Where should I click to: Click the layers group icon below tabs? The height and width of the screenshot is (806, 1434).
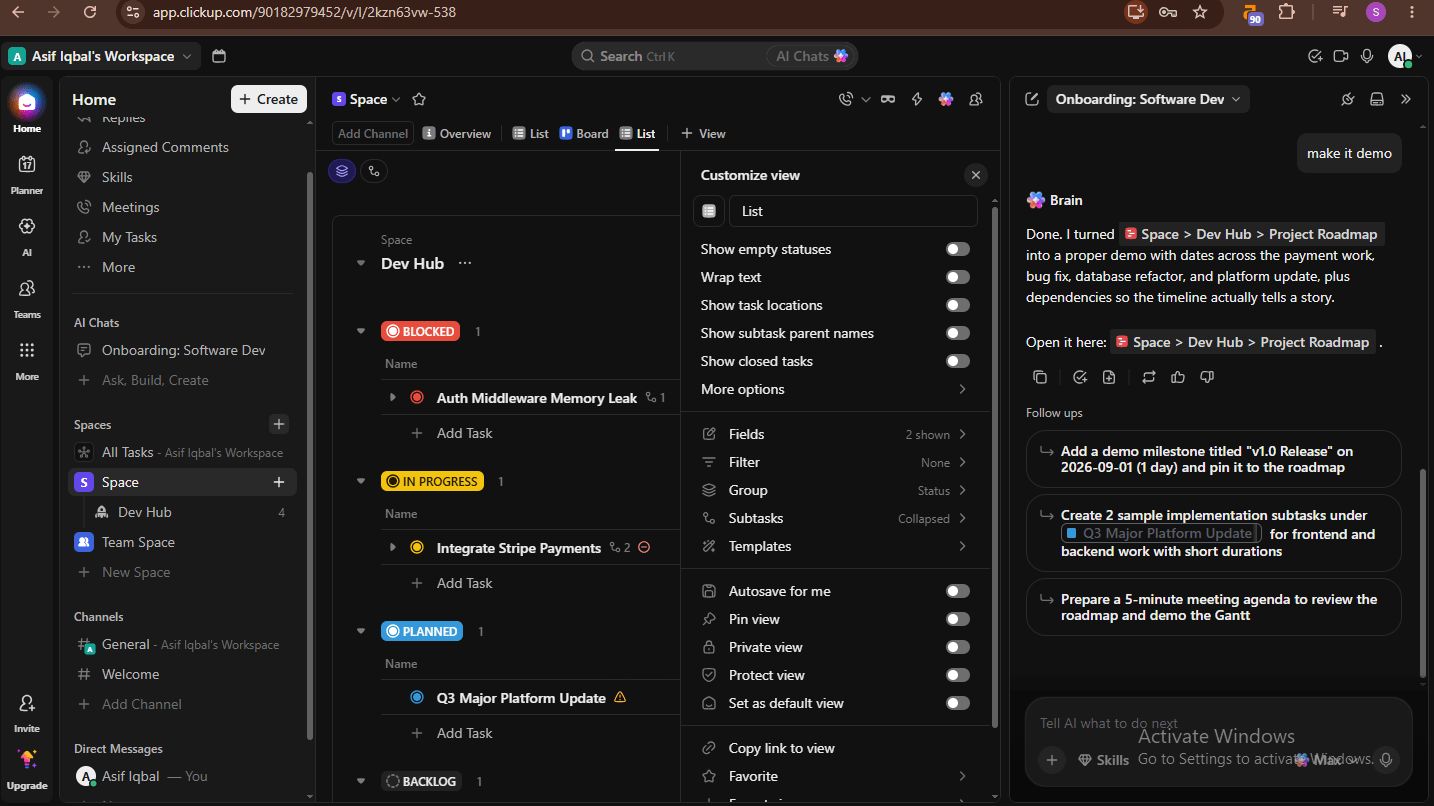(342, 171)
